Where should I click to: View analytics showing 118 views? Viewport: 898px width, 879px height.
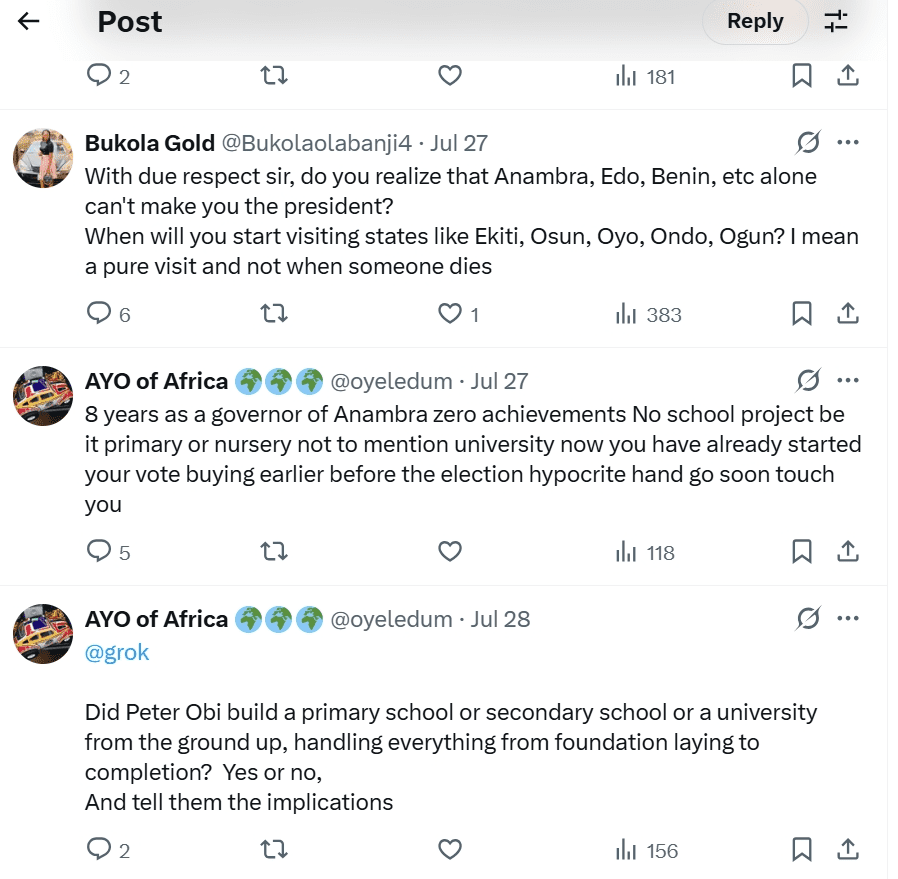pyautogui.click(x=645, y=552)
